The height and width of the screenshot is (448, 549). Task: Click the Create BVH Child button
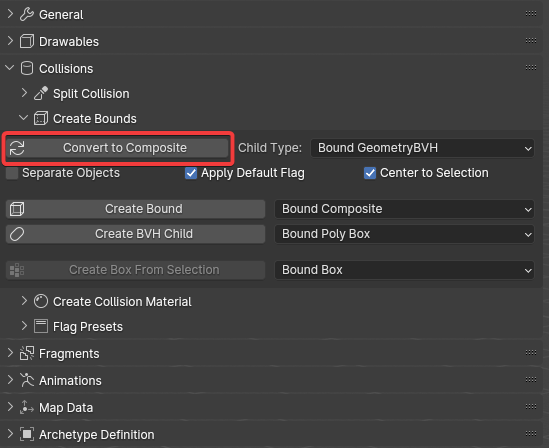[x=135, y=234]
